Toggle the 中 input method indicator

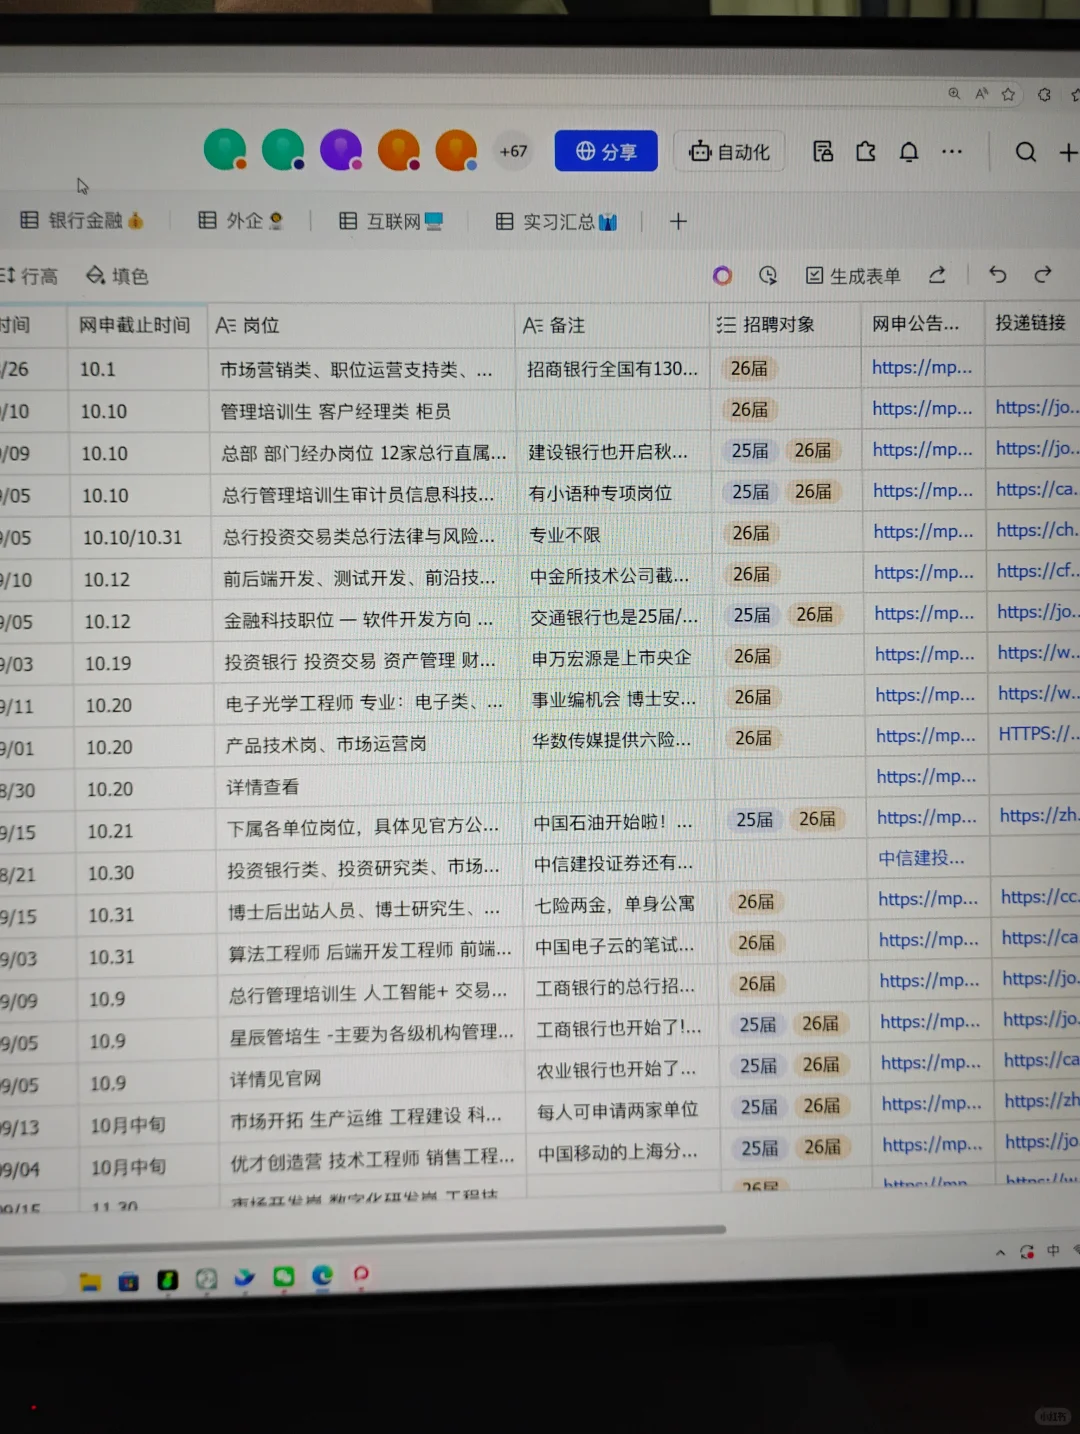[x=1053, y=1250]
